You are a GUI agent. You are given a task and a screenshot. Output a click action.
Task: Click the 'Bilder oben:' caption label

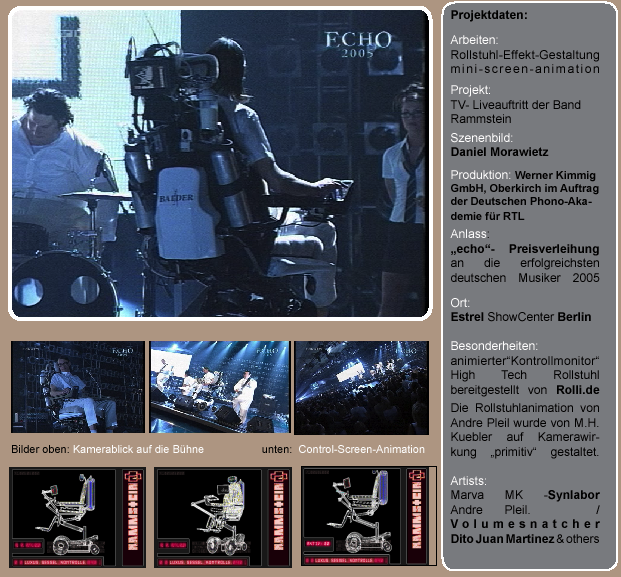click(40, 449)
